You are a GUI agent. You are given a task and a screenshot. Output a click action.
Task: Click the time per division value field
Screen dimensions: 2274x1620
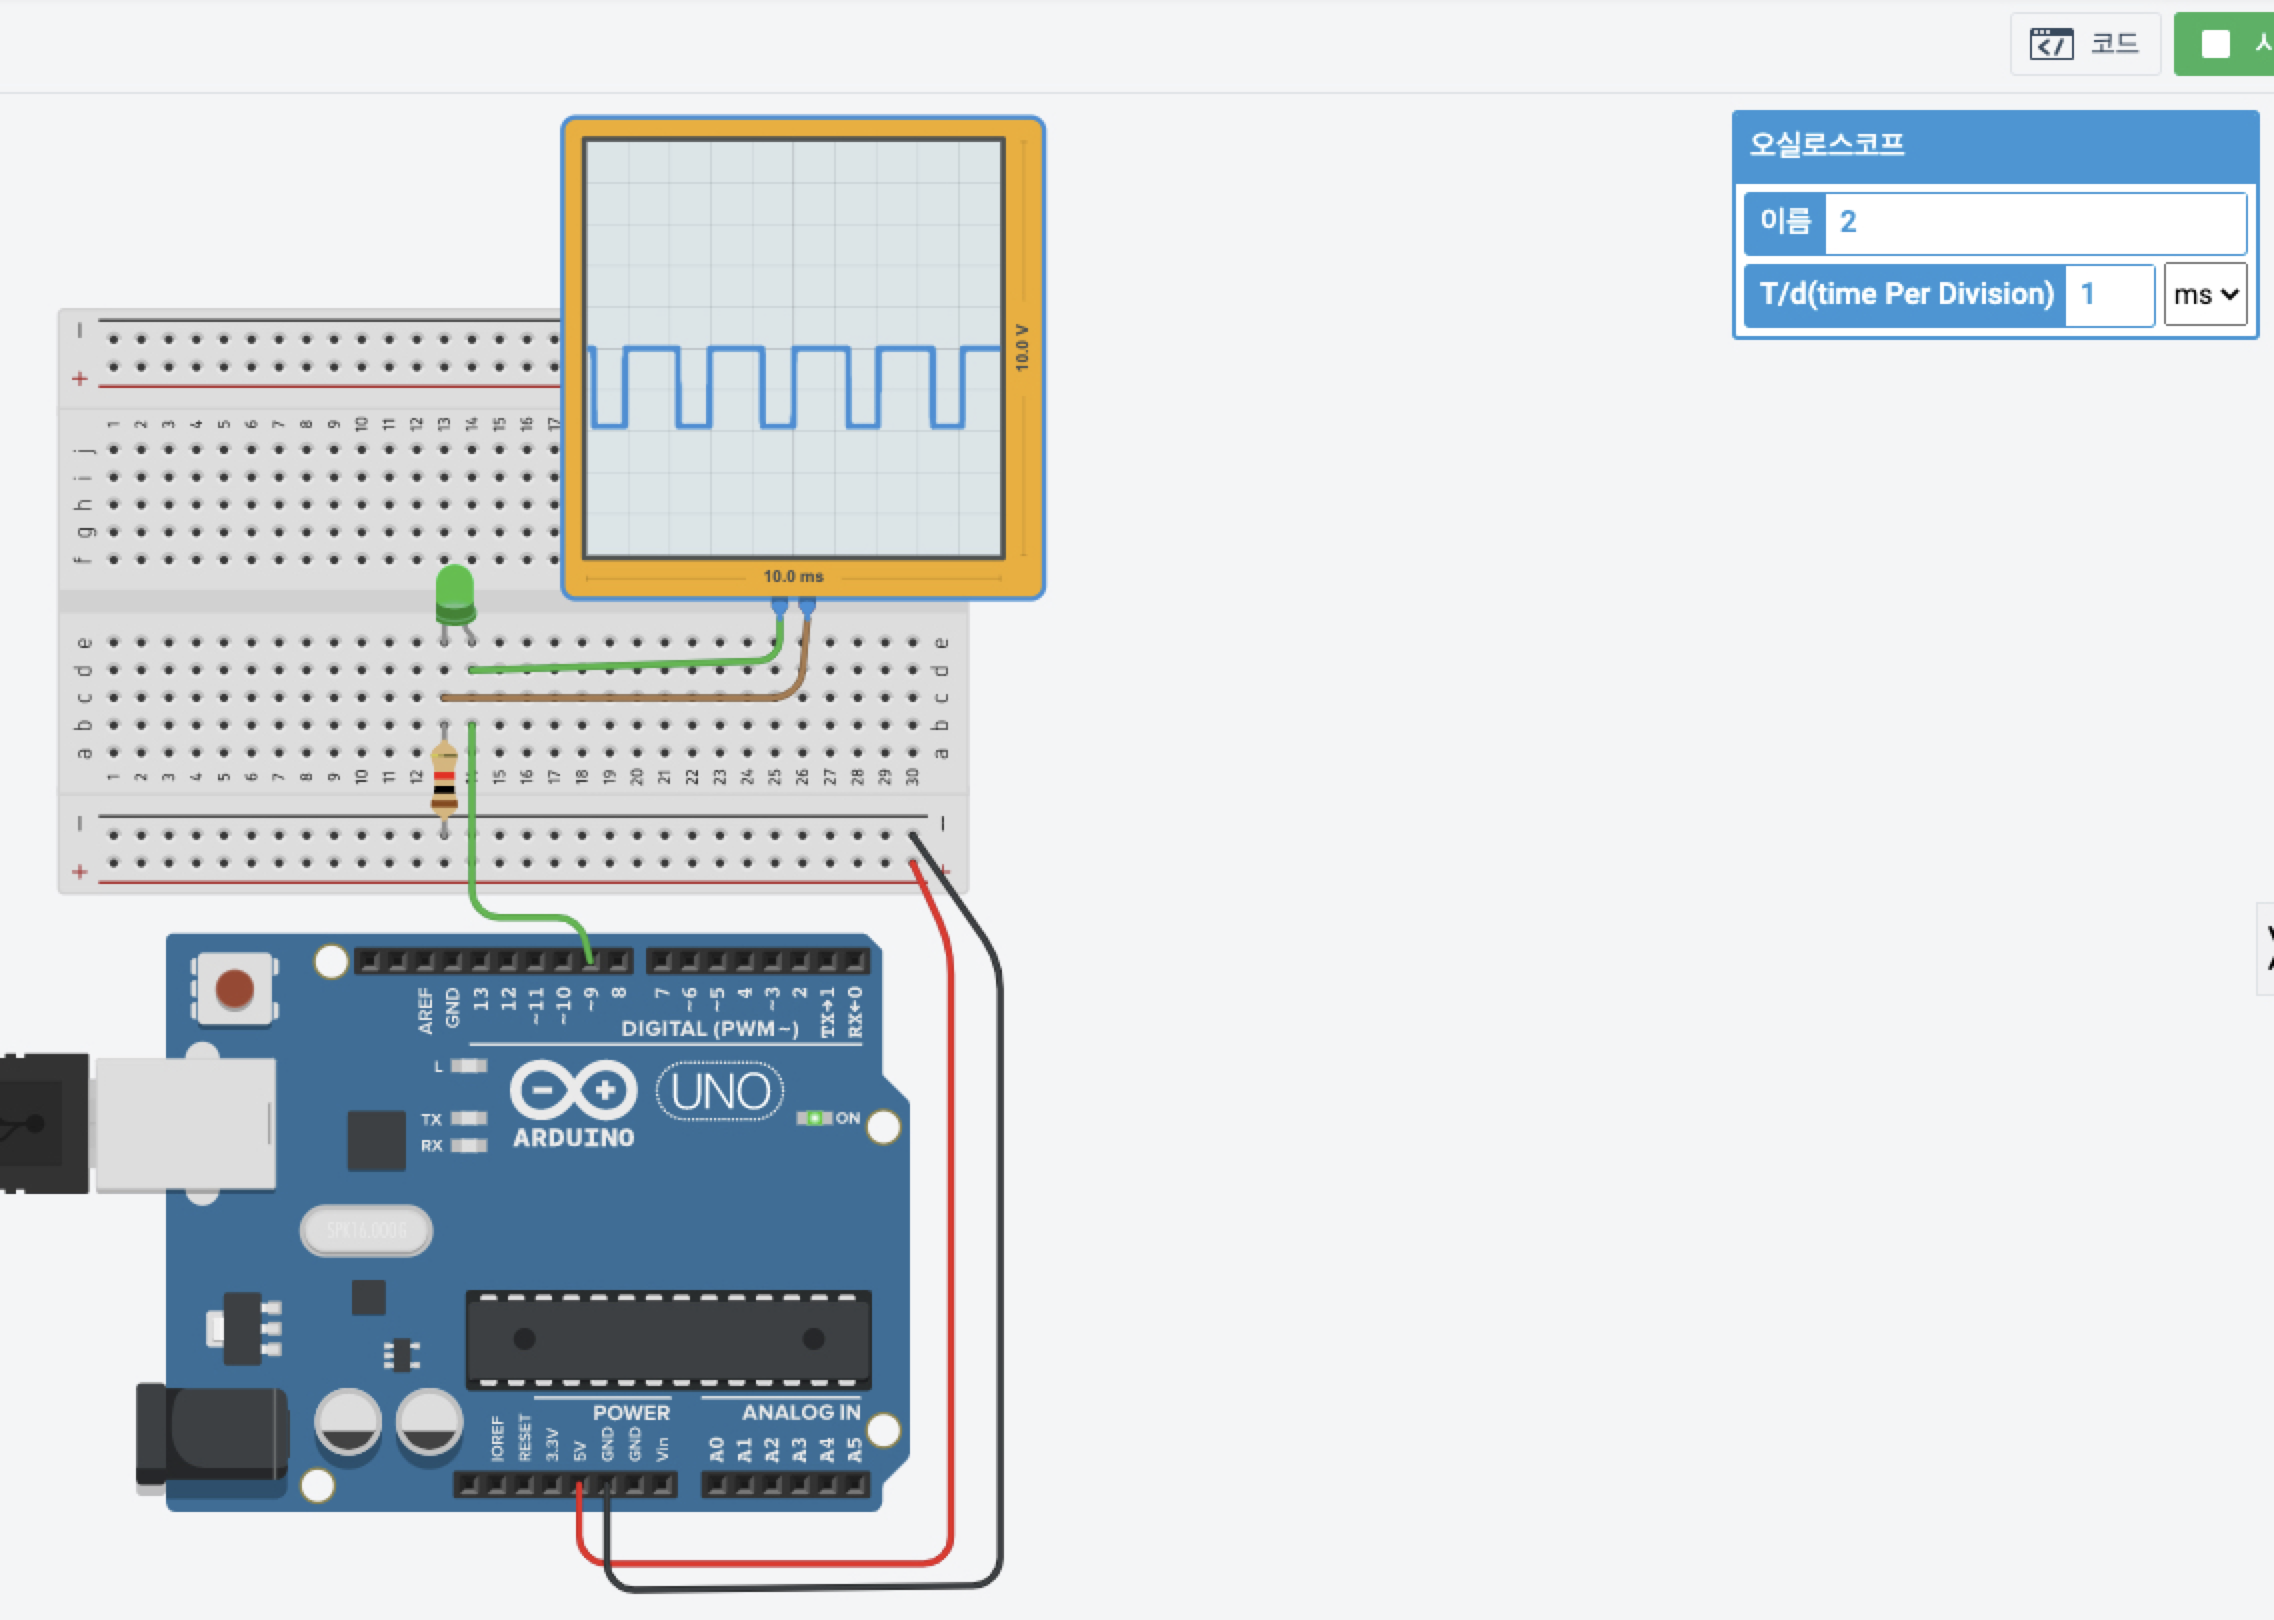(2108, 295)
